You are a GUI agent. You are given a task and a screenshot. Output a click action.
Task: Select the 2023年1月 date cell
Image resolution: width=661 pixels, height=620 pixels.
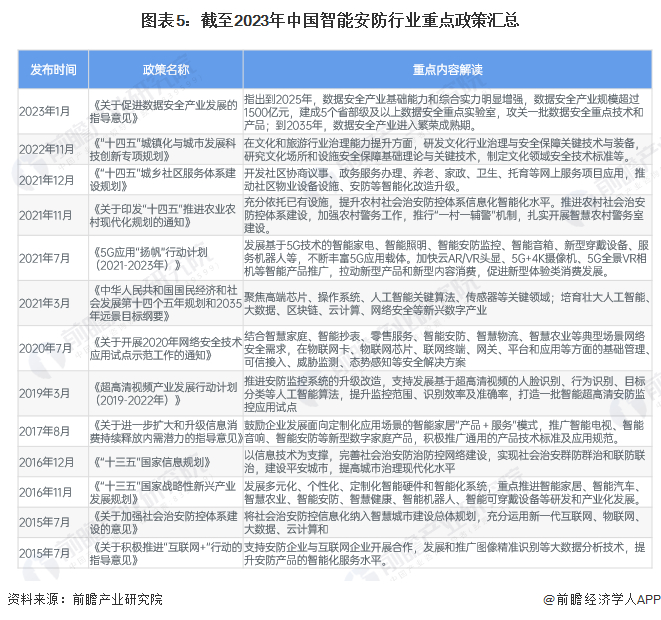tap(53, 111)
